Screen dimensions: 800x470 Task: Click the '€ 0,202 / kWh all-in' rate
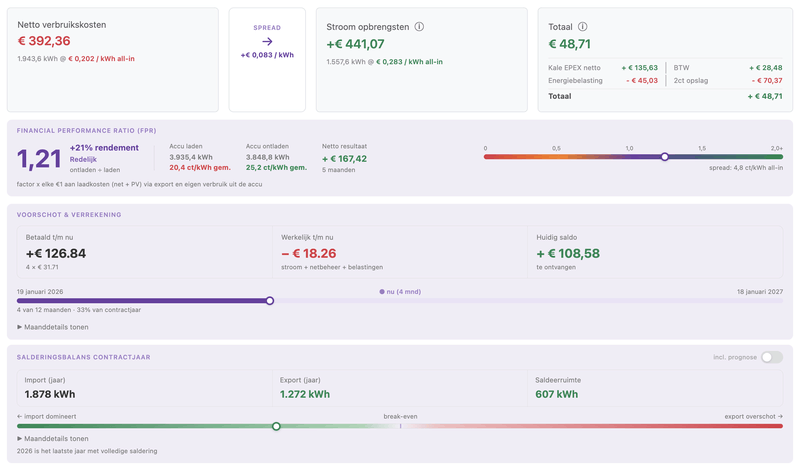click(102, 59)
